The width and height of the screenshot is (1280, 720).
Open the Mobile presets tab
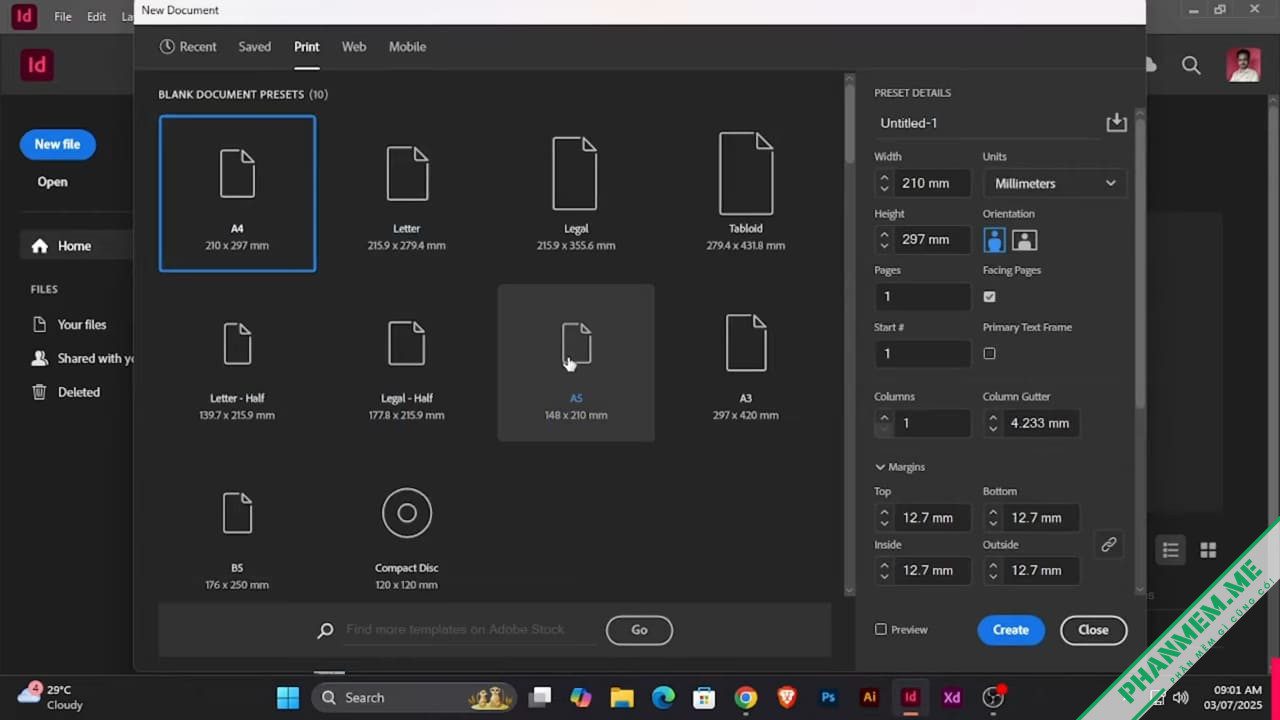coord(407,47)
